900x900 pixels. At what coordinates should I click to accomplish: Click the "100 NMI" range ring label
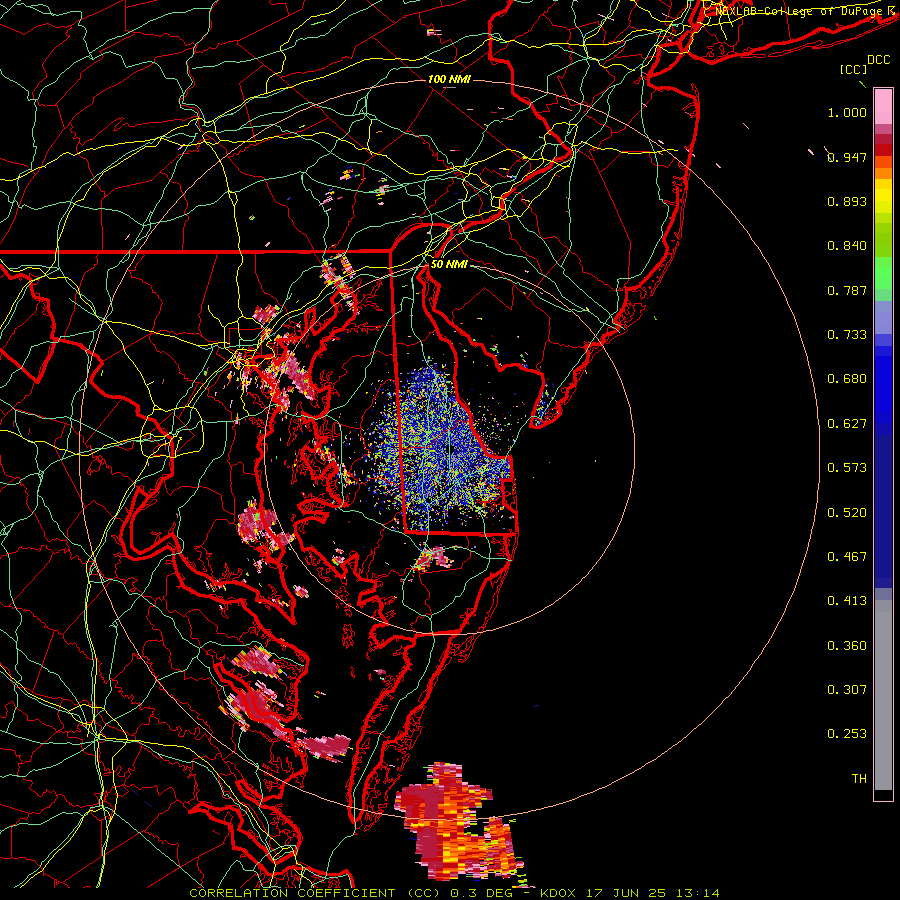click(x=449, y=79)
